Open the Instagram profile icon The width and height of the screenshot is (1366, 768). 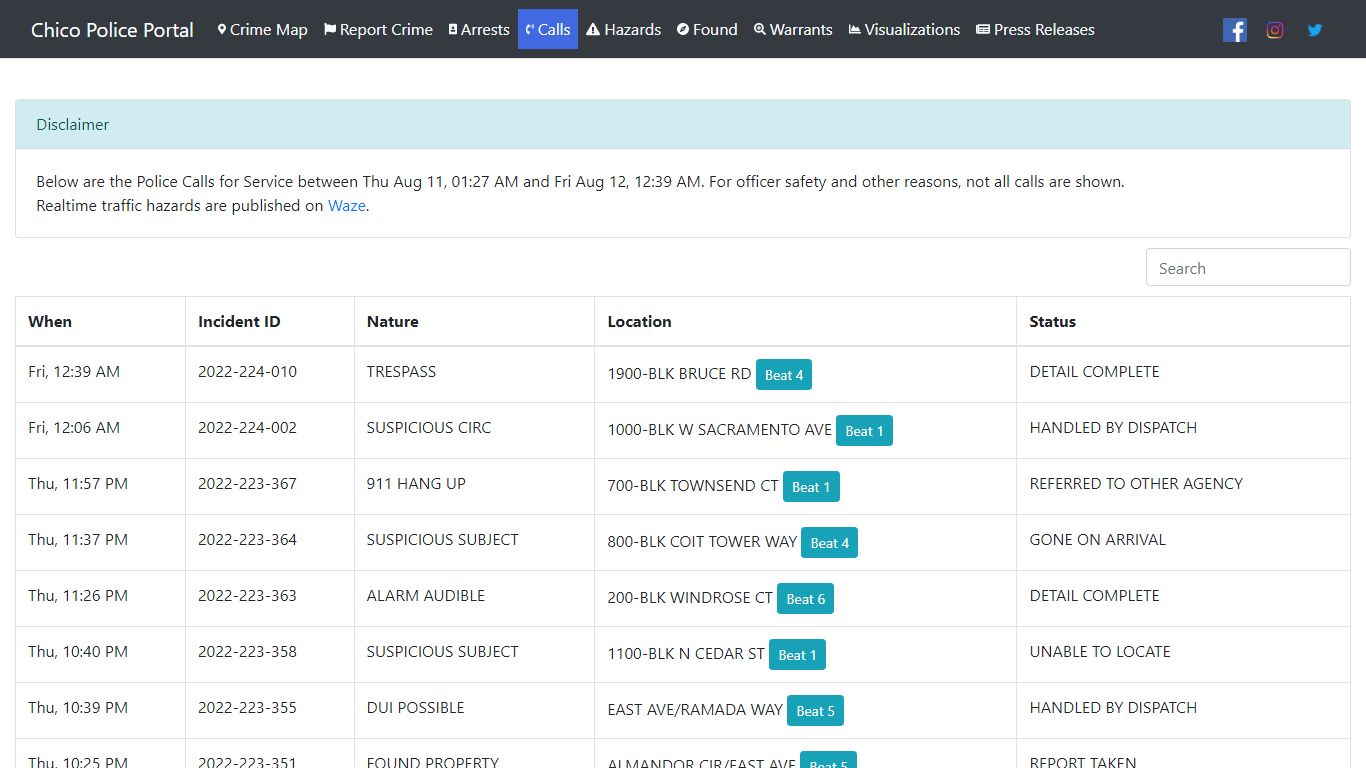pyautogui.click(x=1275, y=30)
